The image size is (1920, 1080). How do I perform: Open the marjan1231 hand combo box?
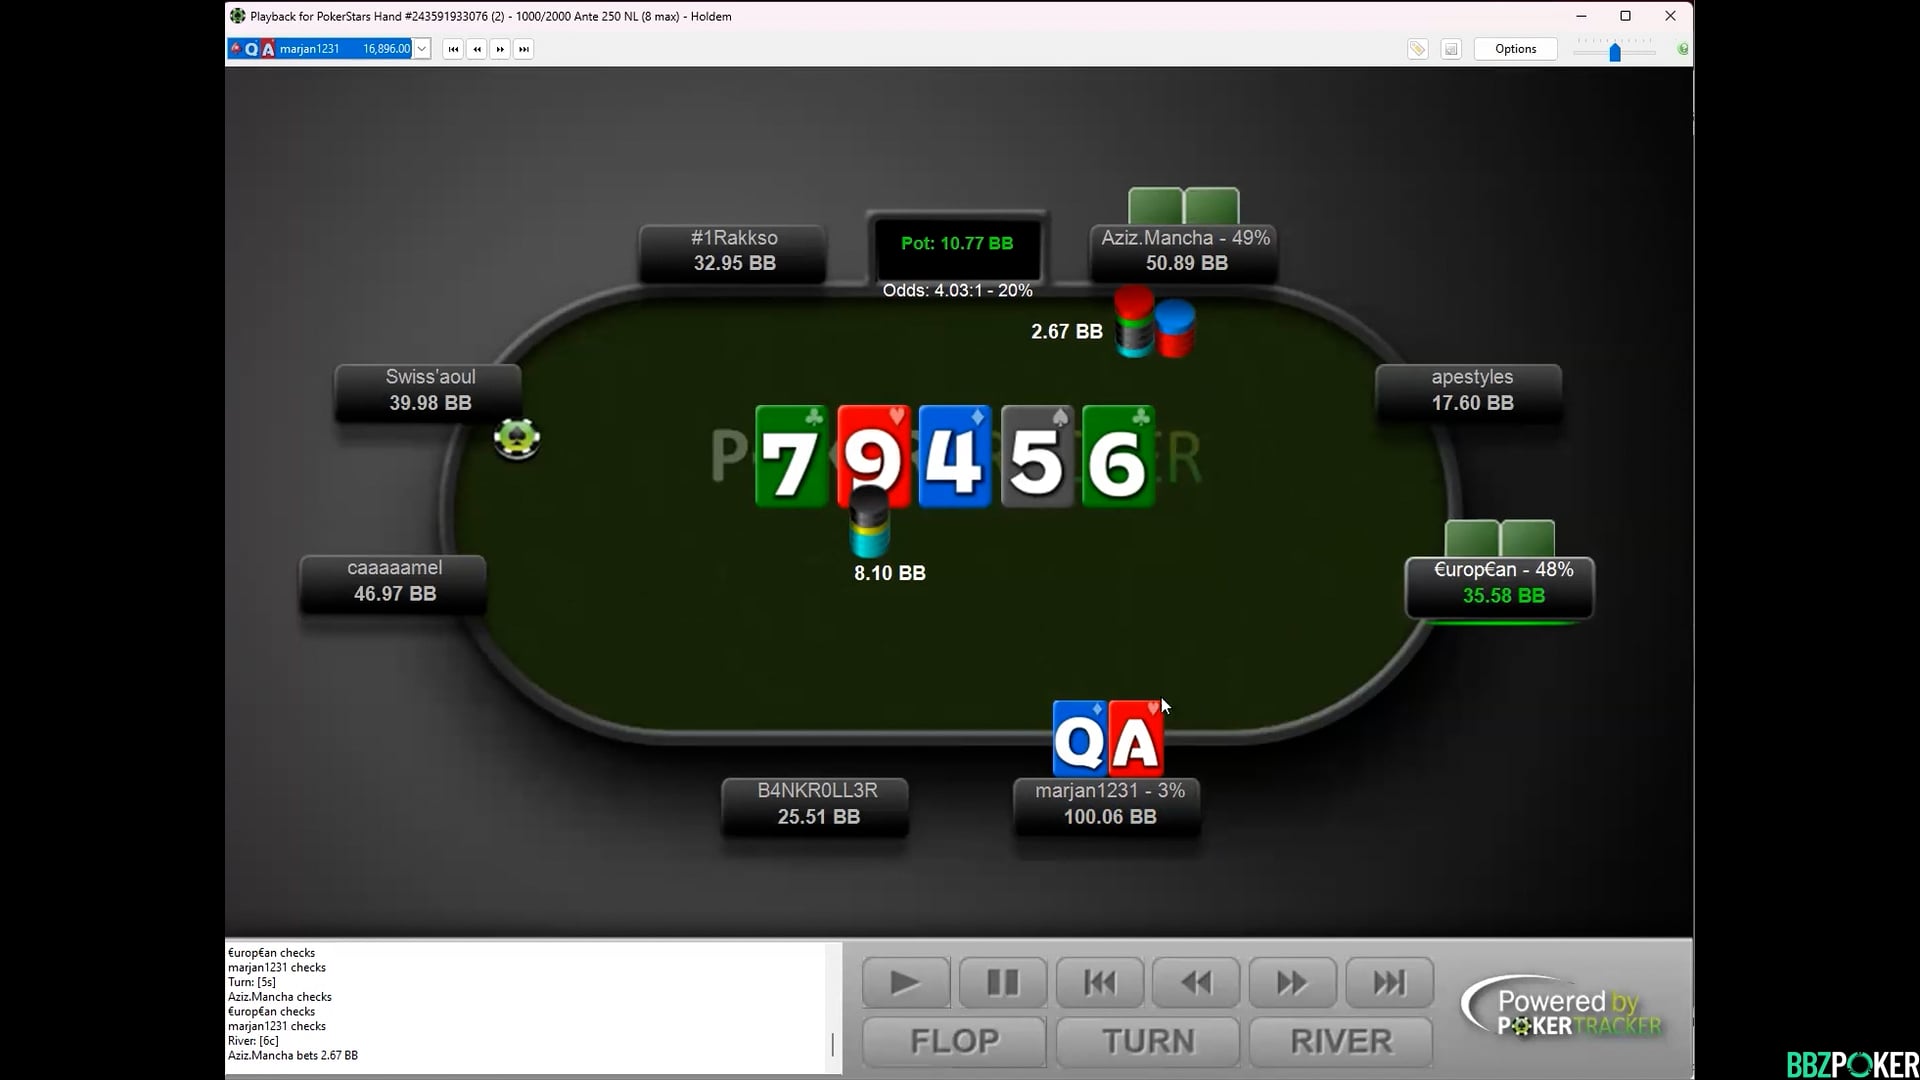coord(320,49)
